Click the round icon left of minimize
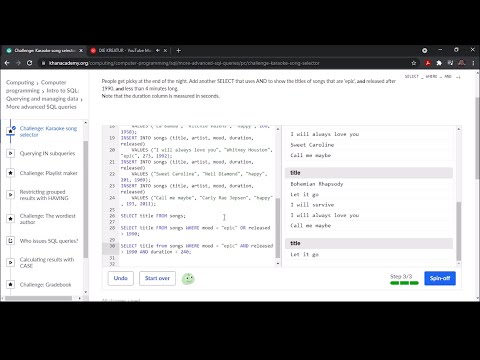 pos(424,50)
